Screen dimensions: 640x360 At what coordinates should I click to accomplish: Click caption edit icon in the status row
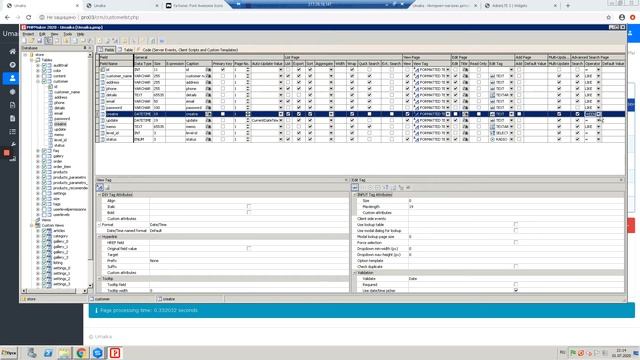click(209, 139)
